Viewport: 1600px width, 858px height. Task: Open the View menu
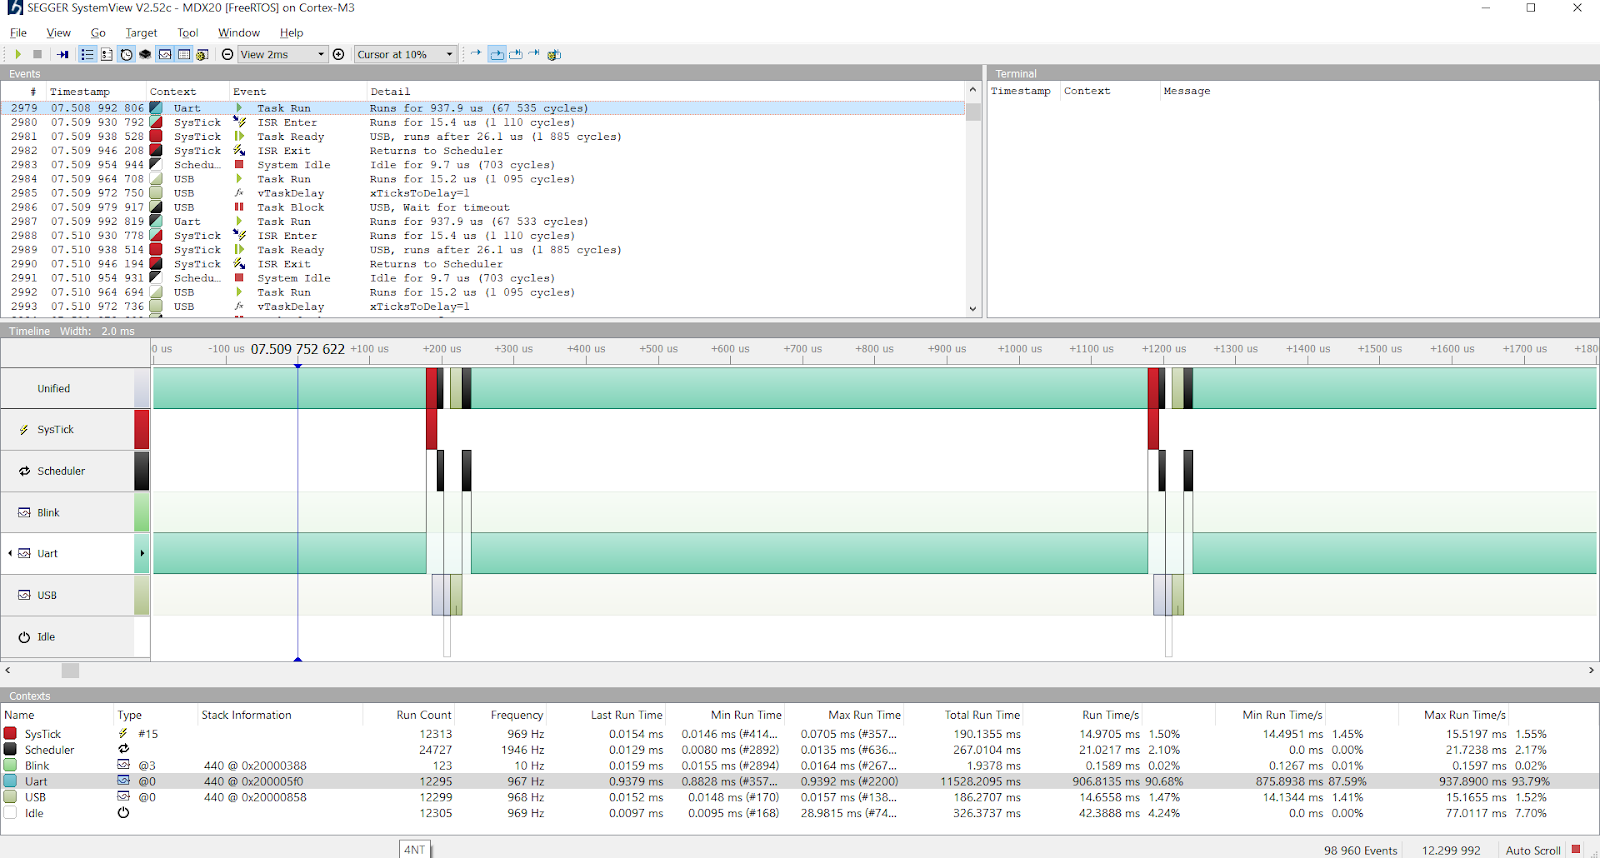tap(59, 33)
